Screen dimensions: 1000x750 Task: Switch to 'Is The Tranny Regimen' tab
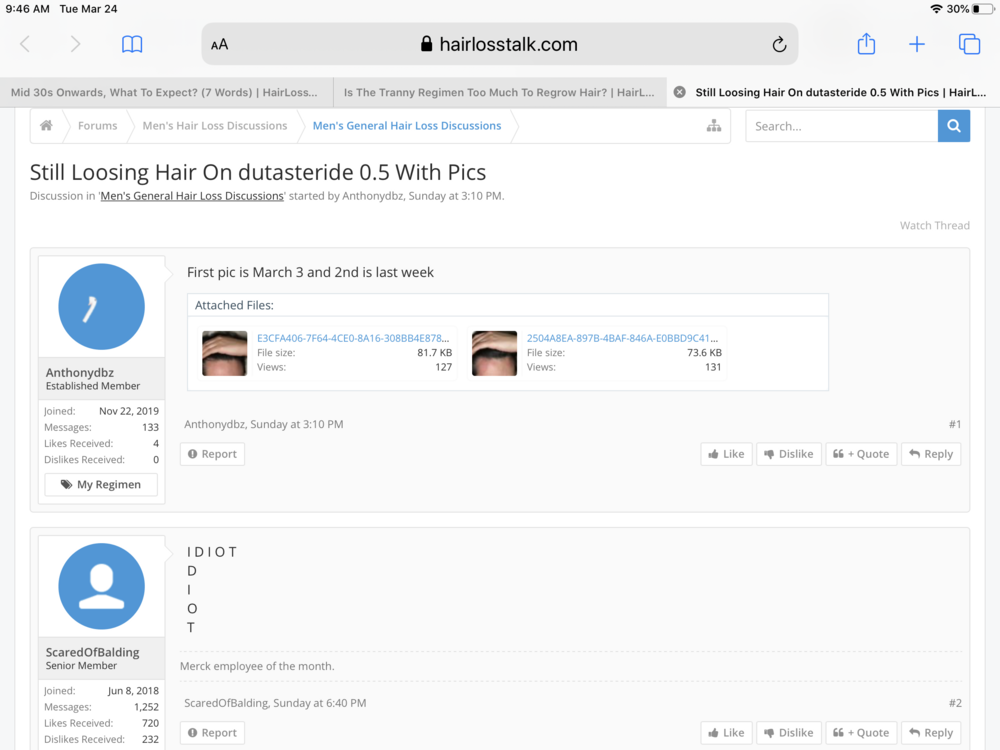tap(498, 92)
